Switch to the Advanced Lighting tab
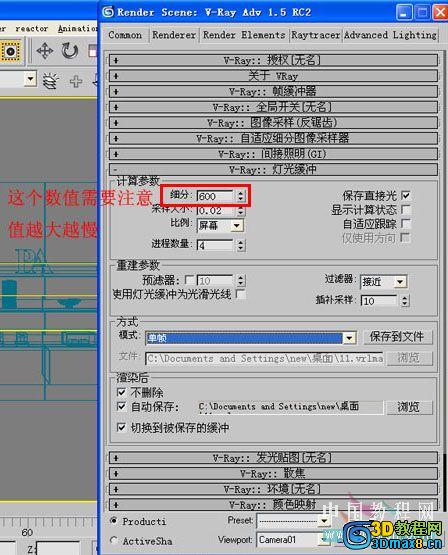Screen dimensions: 448x555 [x=390, y=35]
